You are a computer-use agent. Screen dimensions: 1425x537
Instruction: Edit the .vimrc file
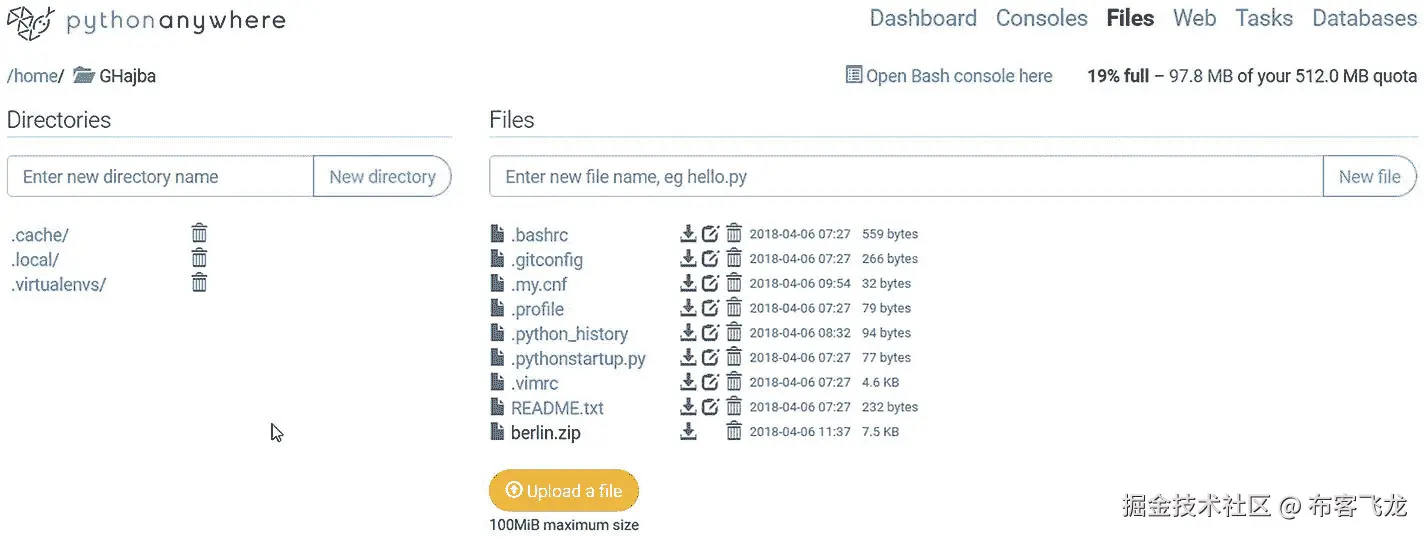(710, 382)
